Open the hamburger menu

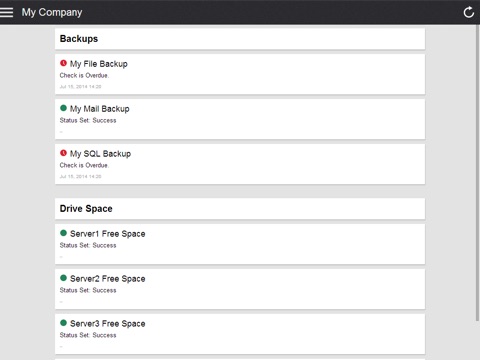point(6,12)
